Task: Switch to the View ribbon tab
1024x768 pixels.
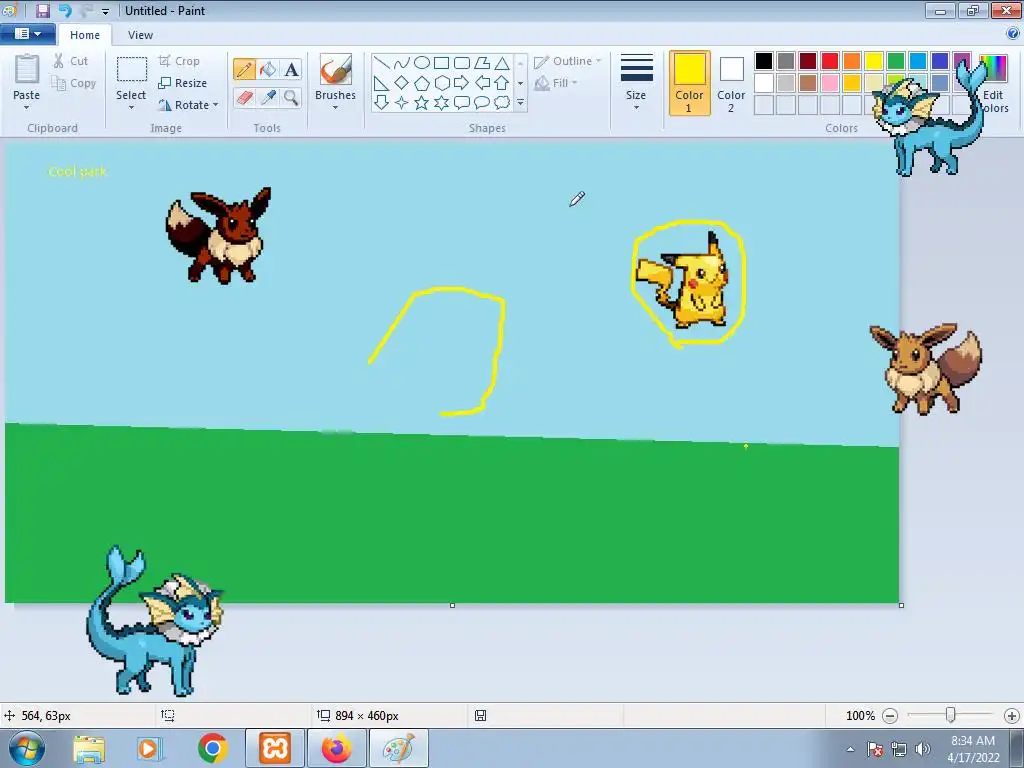Action: (x=140, y=35)
